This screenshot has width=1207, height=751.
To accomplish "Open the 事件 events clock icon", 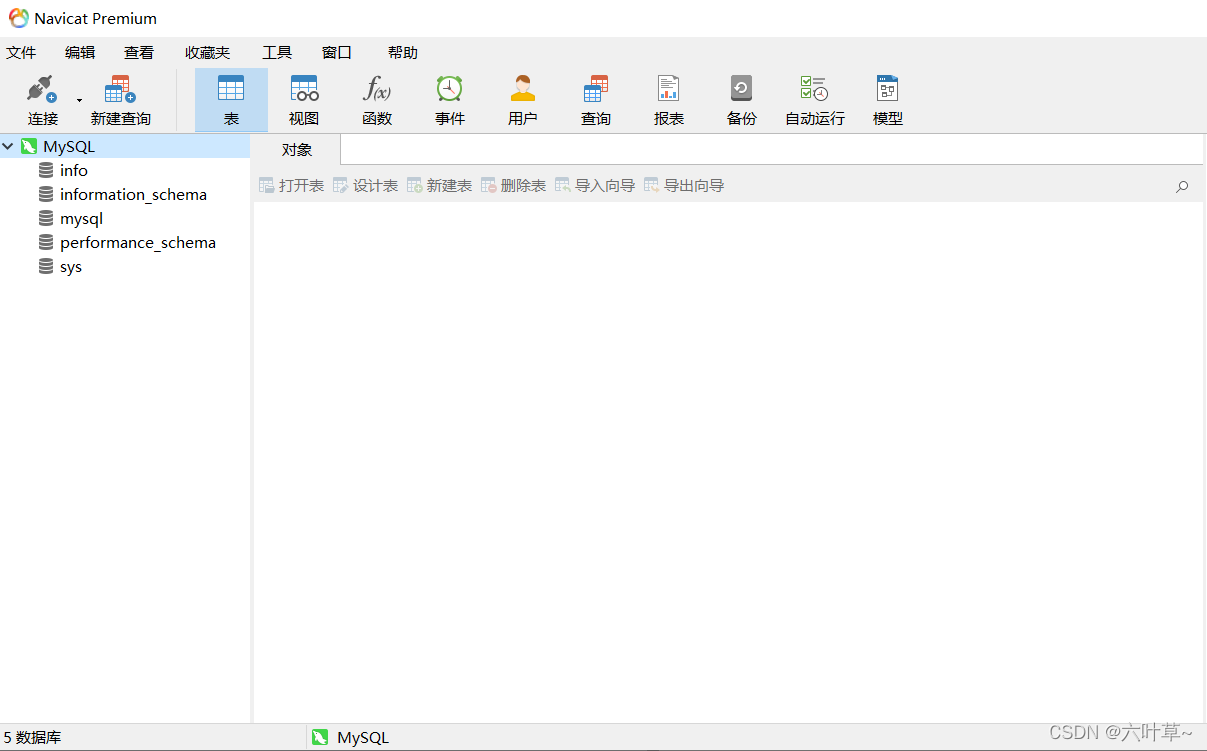I will click(x=450, y=99).
